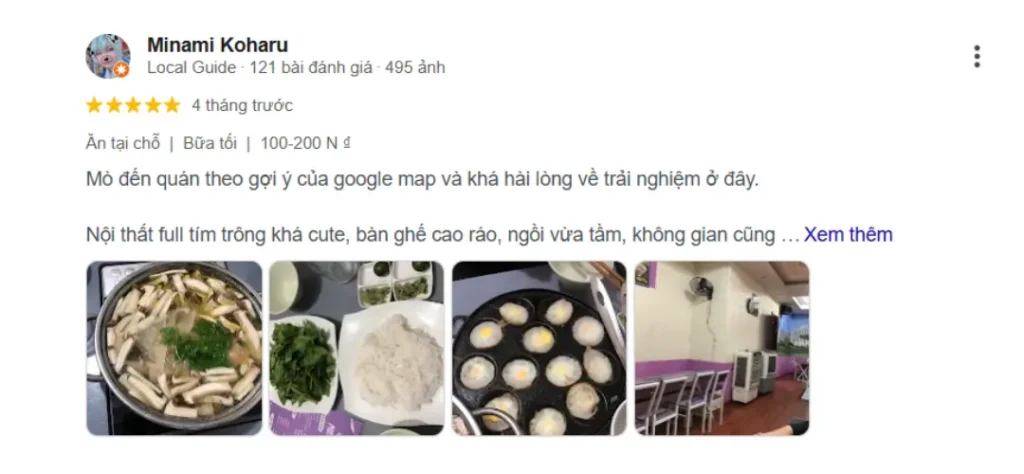The height and width of the screenshot is (474, 1024).
Task: Click the Local Guide 121 bài đánh giá line
Action: click(x=296, y=67)
